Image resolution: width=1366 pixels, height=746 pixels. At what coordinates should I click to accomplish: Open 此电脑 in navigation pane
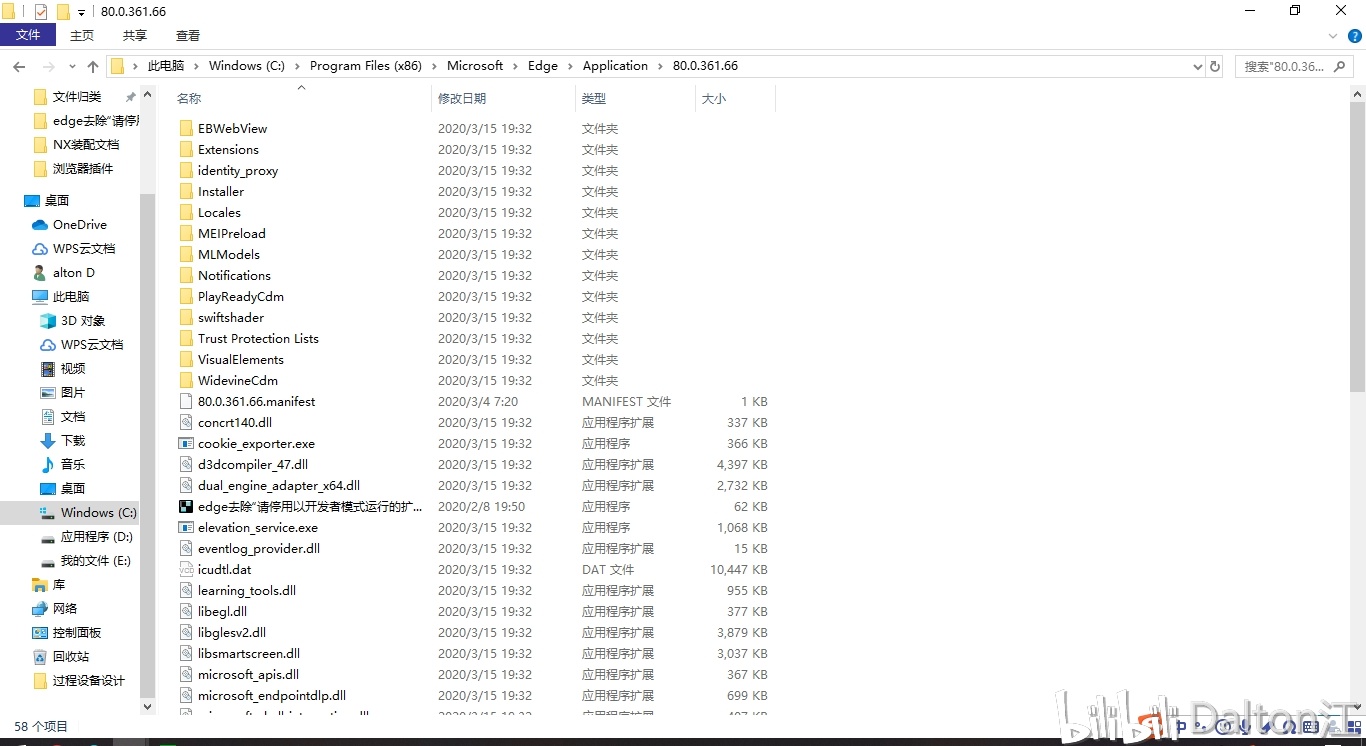(x=70, y=296)
